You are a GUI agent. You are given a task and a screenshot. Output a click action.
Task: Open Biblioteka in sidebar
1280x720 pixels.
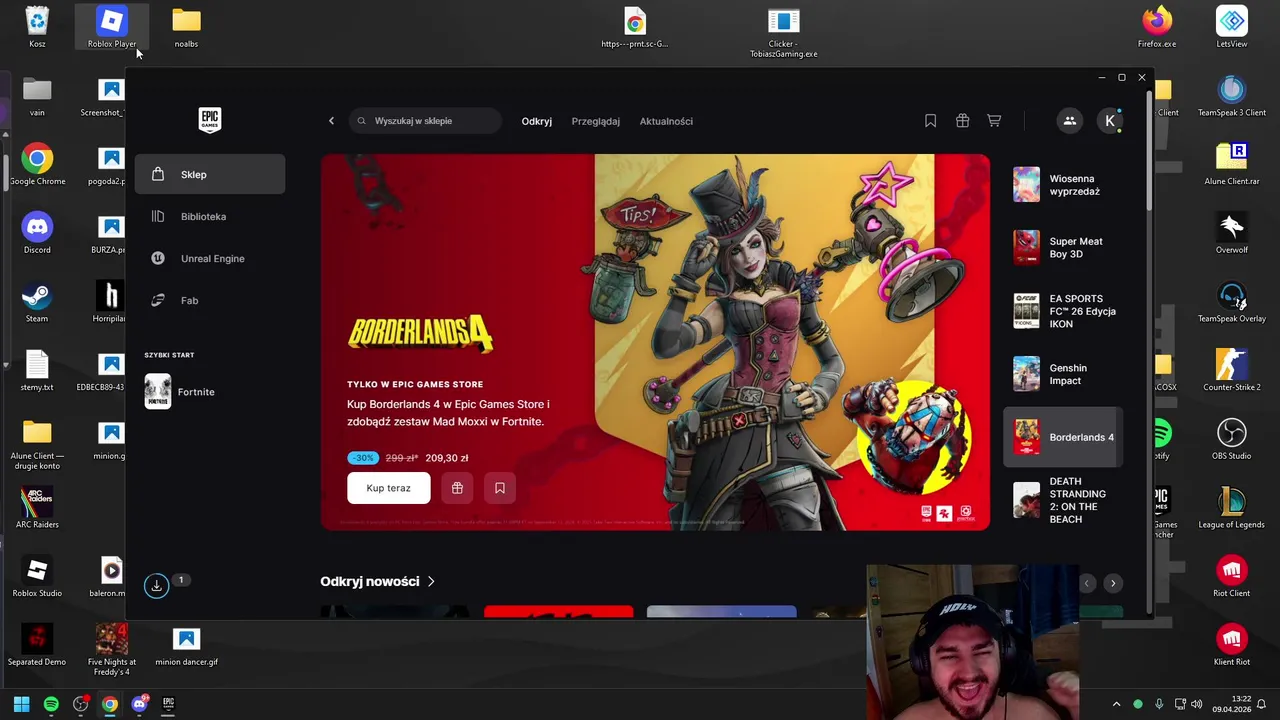pyautogui.click(x=210, y=216)
